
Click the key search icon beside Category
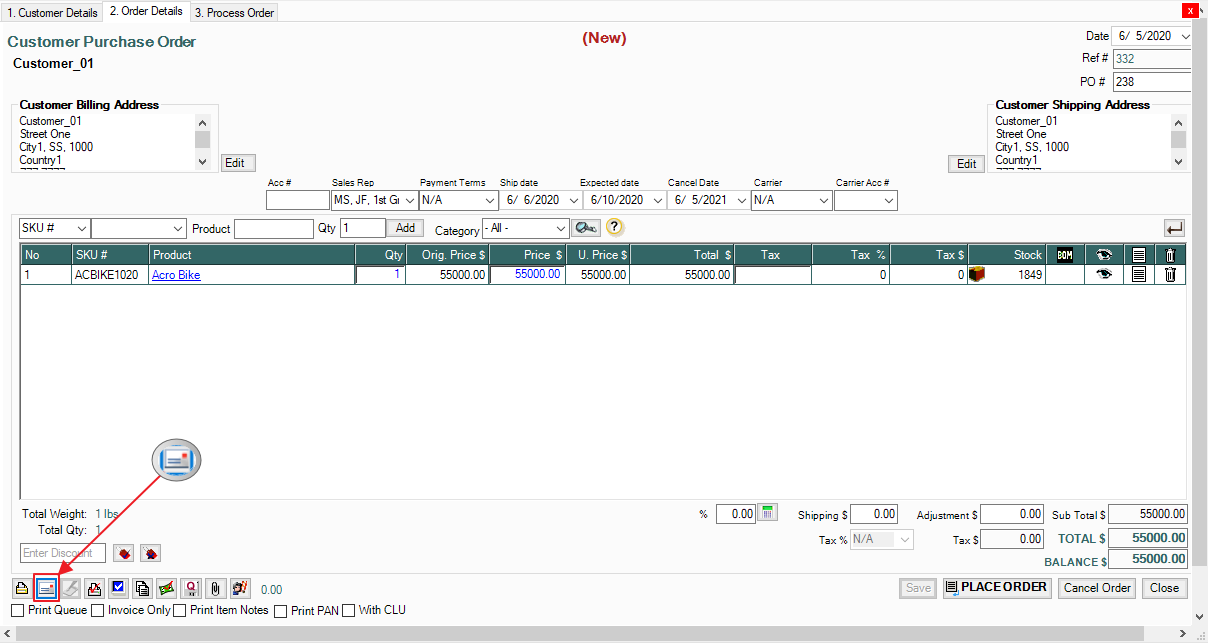(586, 228)
